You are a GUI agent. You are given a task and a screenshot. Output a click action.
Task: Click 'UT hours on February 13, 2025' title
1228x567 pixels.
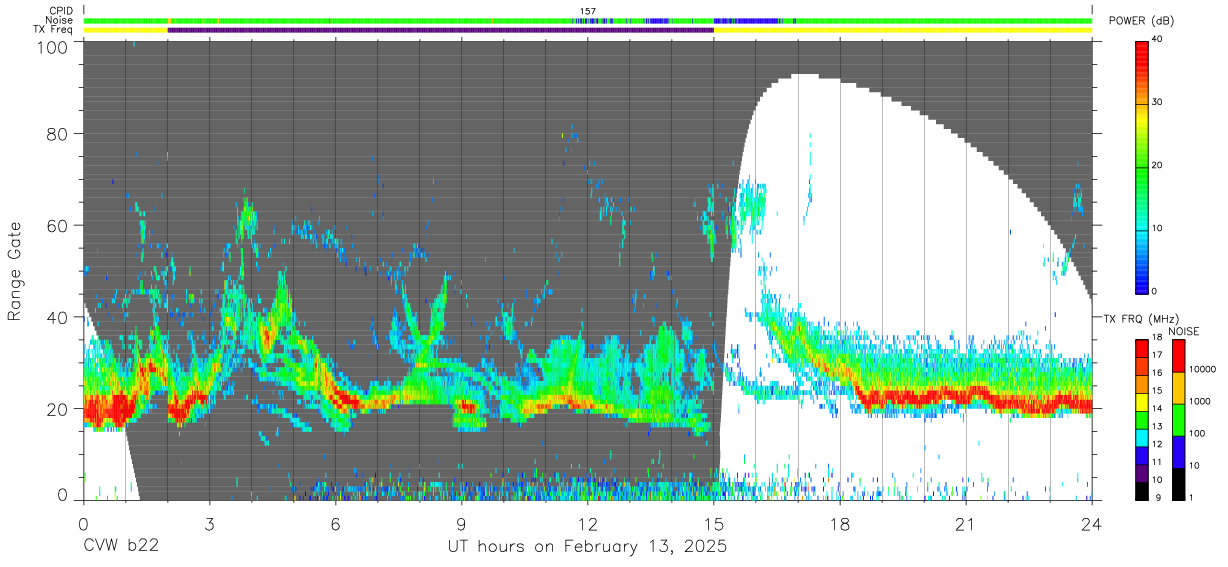coord(588,547)
